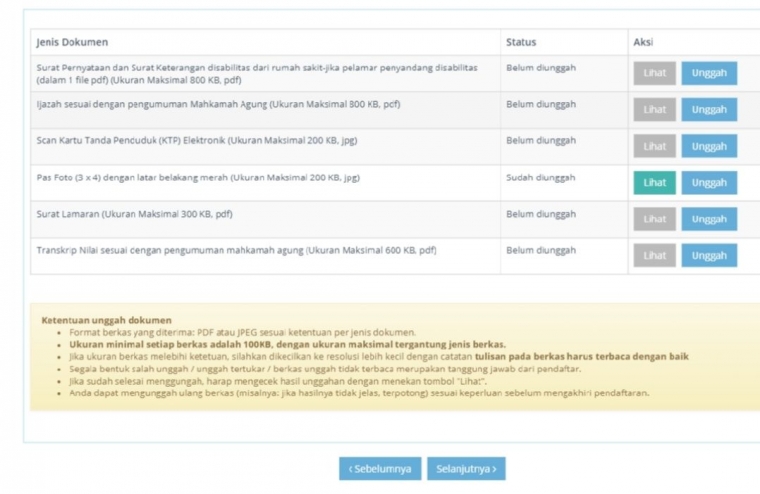The image size is (760, 494).
Task: View the Ijazah document using Lihat
Action: (654, 110)
